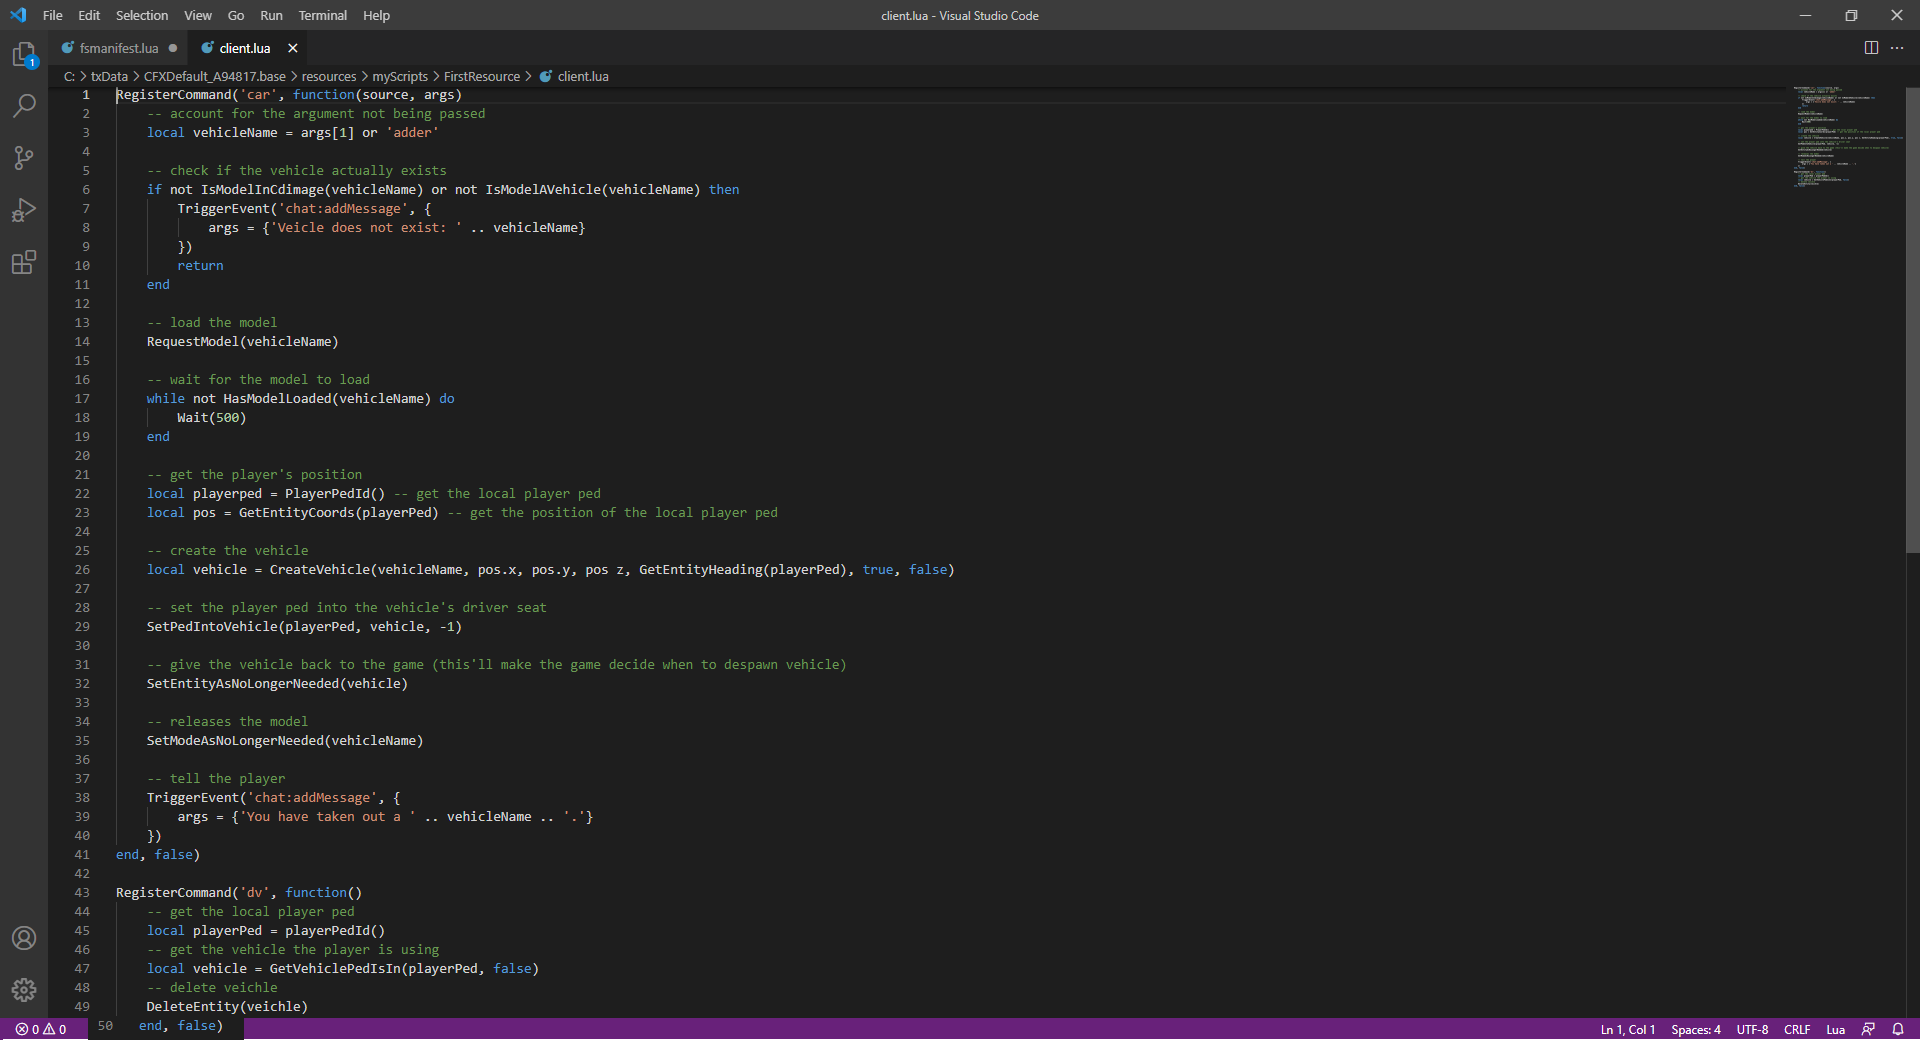Click line number 43 in the gutter
1926x1040 pixels.
82,892
